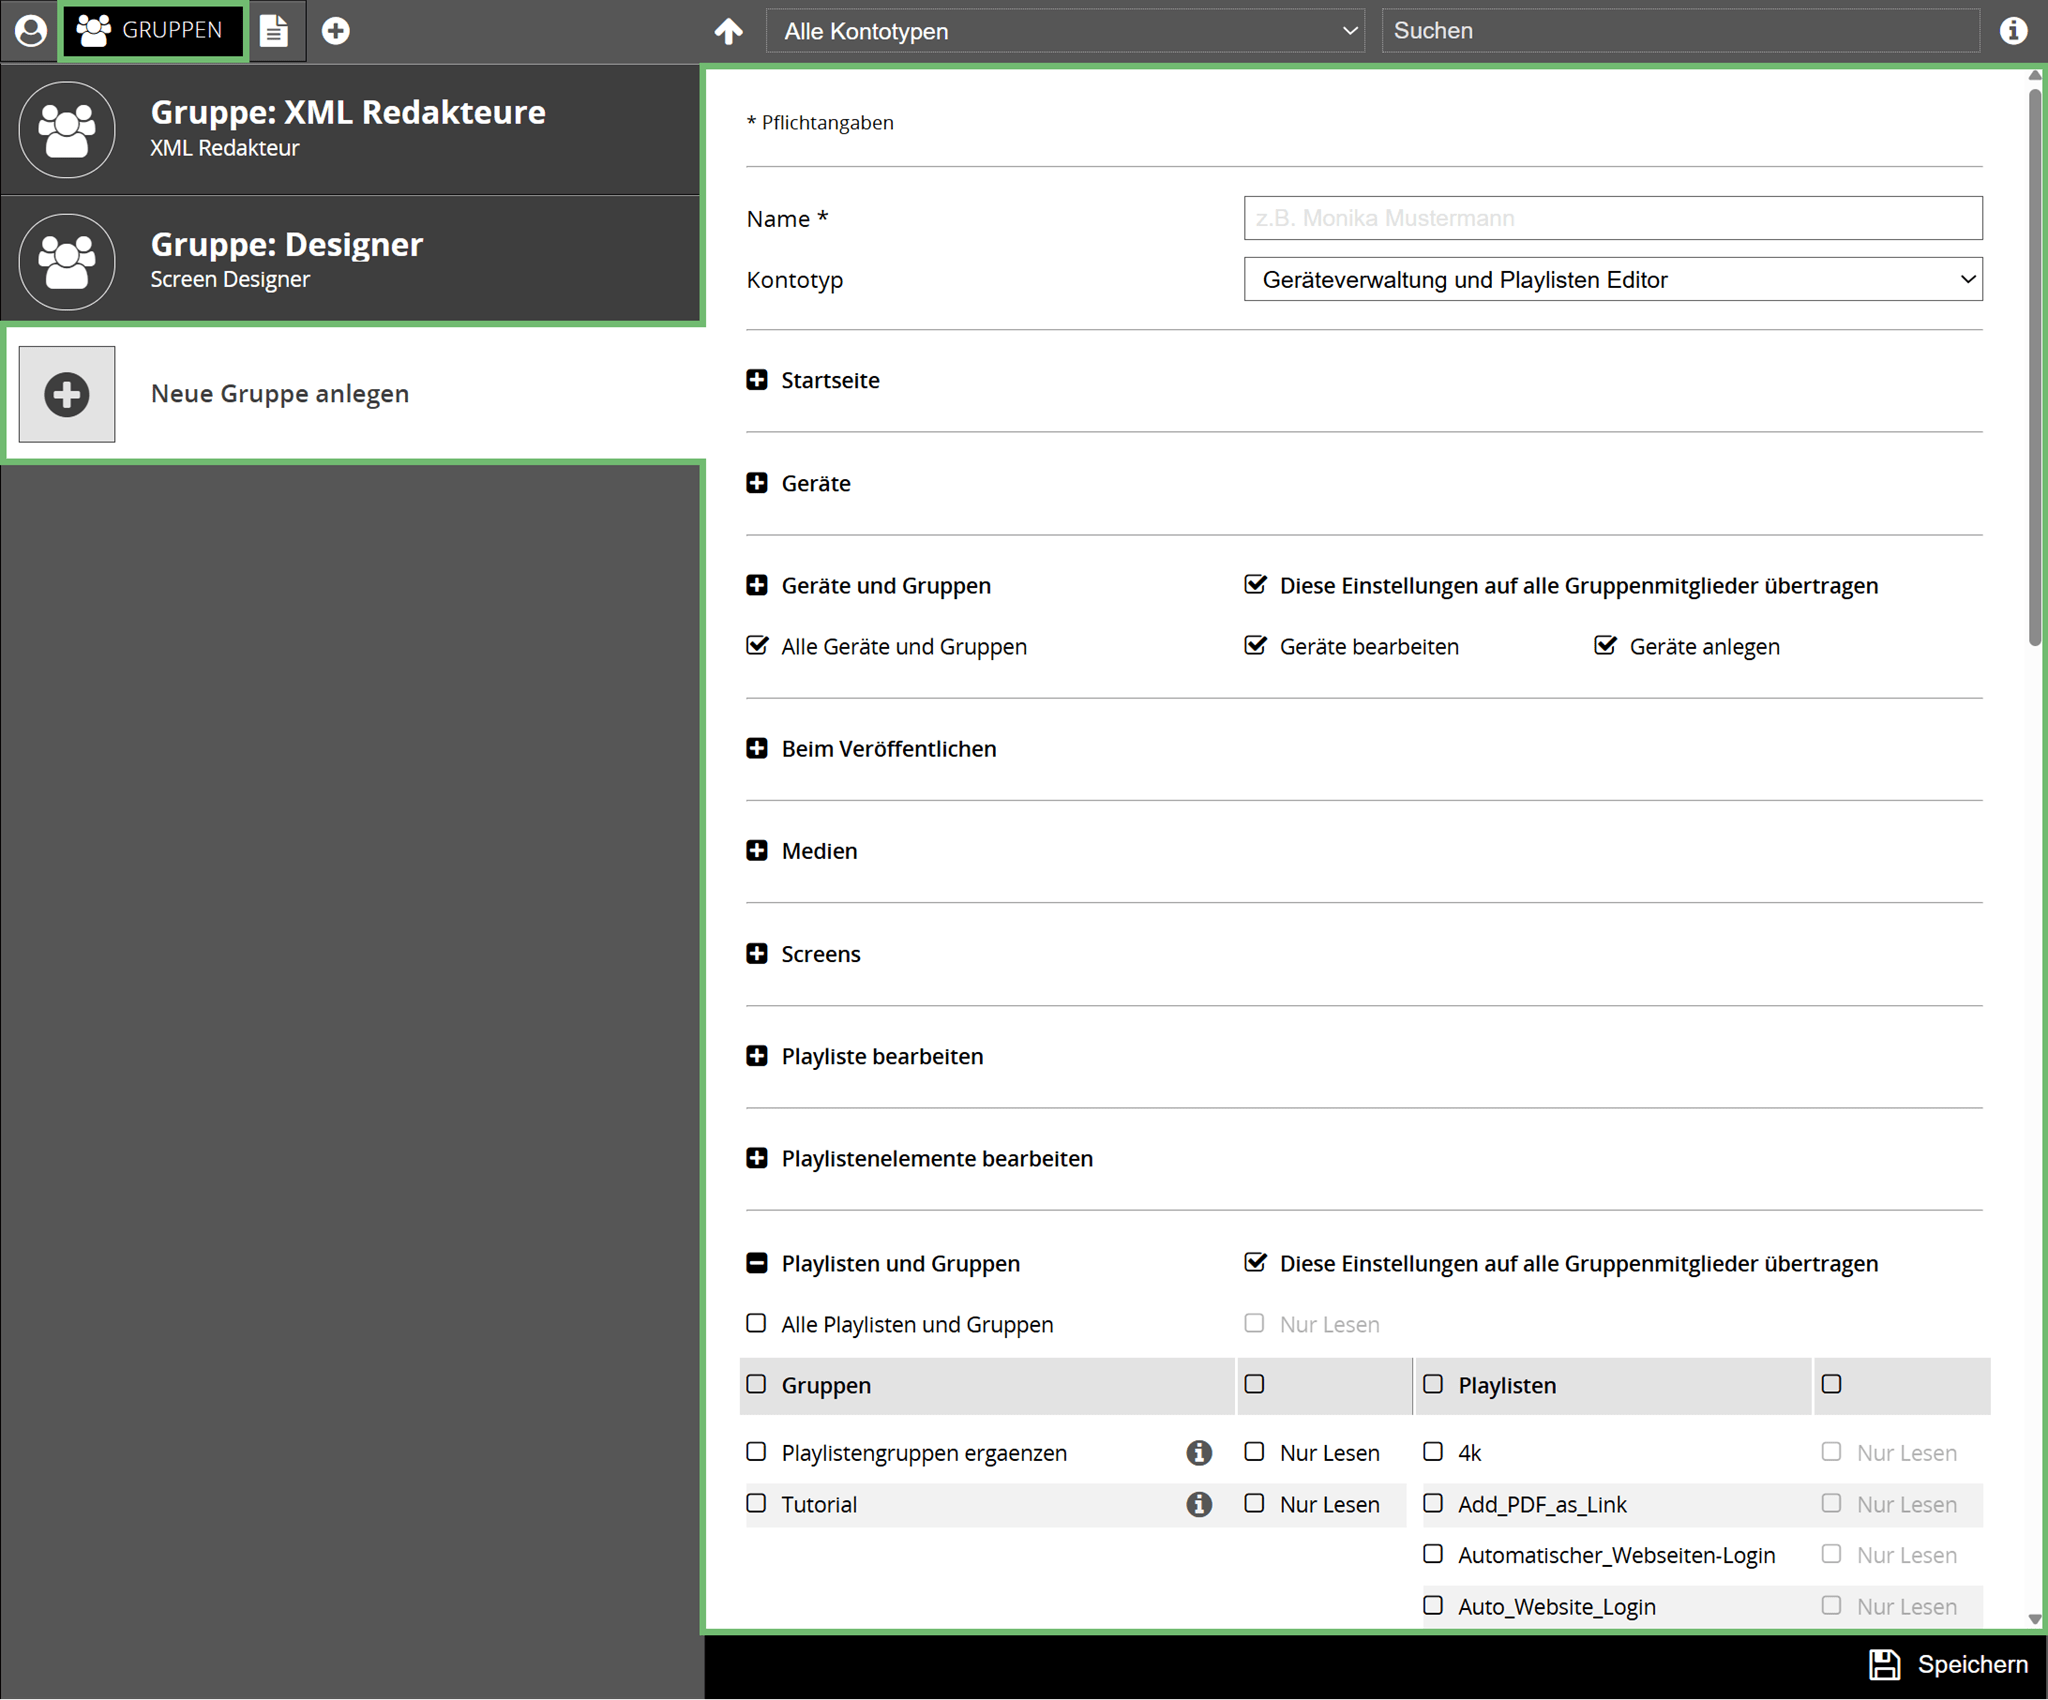Open info icon for Playlistengruppen ergaenzen

pyautogui.click(x=1199, y=1452)
